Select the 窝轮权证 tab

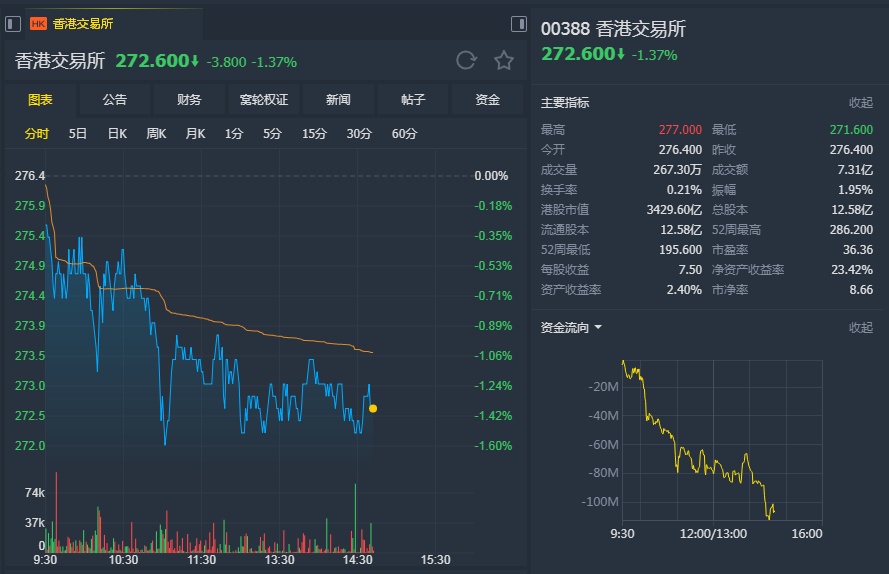[264, 99]
